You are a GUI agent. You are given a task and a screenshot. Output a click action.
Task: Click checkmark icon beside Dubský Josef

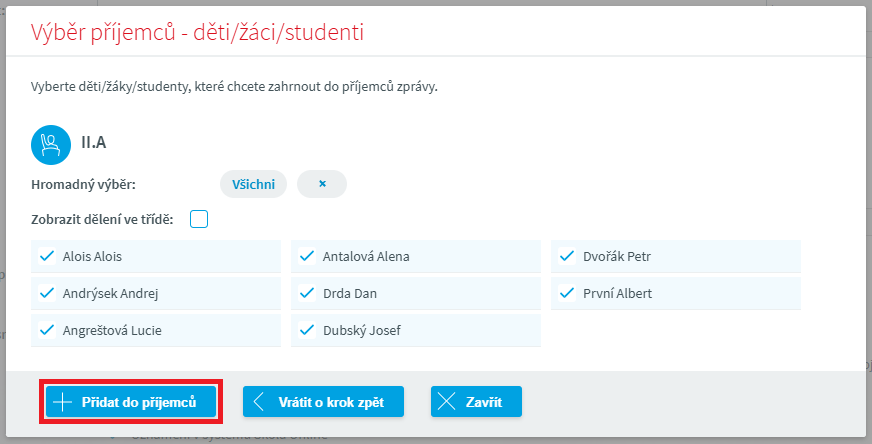click(306, 330)
